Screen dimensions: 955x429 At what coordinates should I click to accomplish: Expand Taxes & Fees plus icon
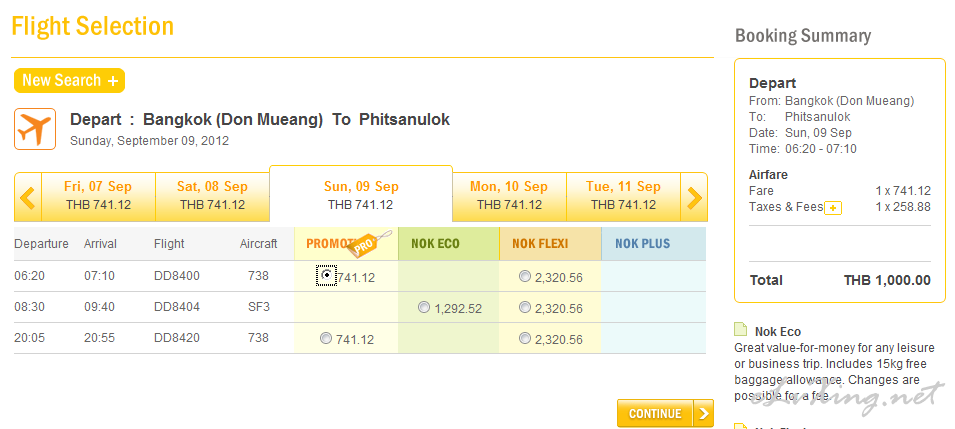pyautogui.click(x=832, y=207)
